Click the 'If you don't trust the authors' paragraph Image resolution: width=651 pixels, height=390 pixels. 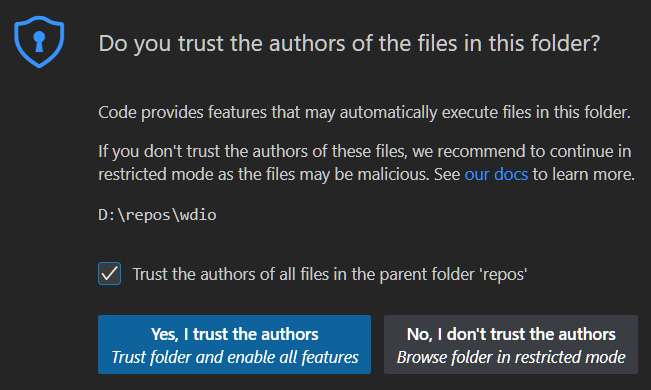pos(367,163)
